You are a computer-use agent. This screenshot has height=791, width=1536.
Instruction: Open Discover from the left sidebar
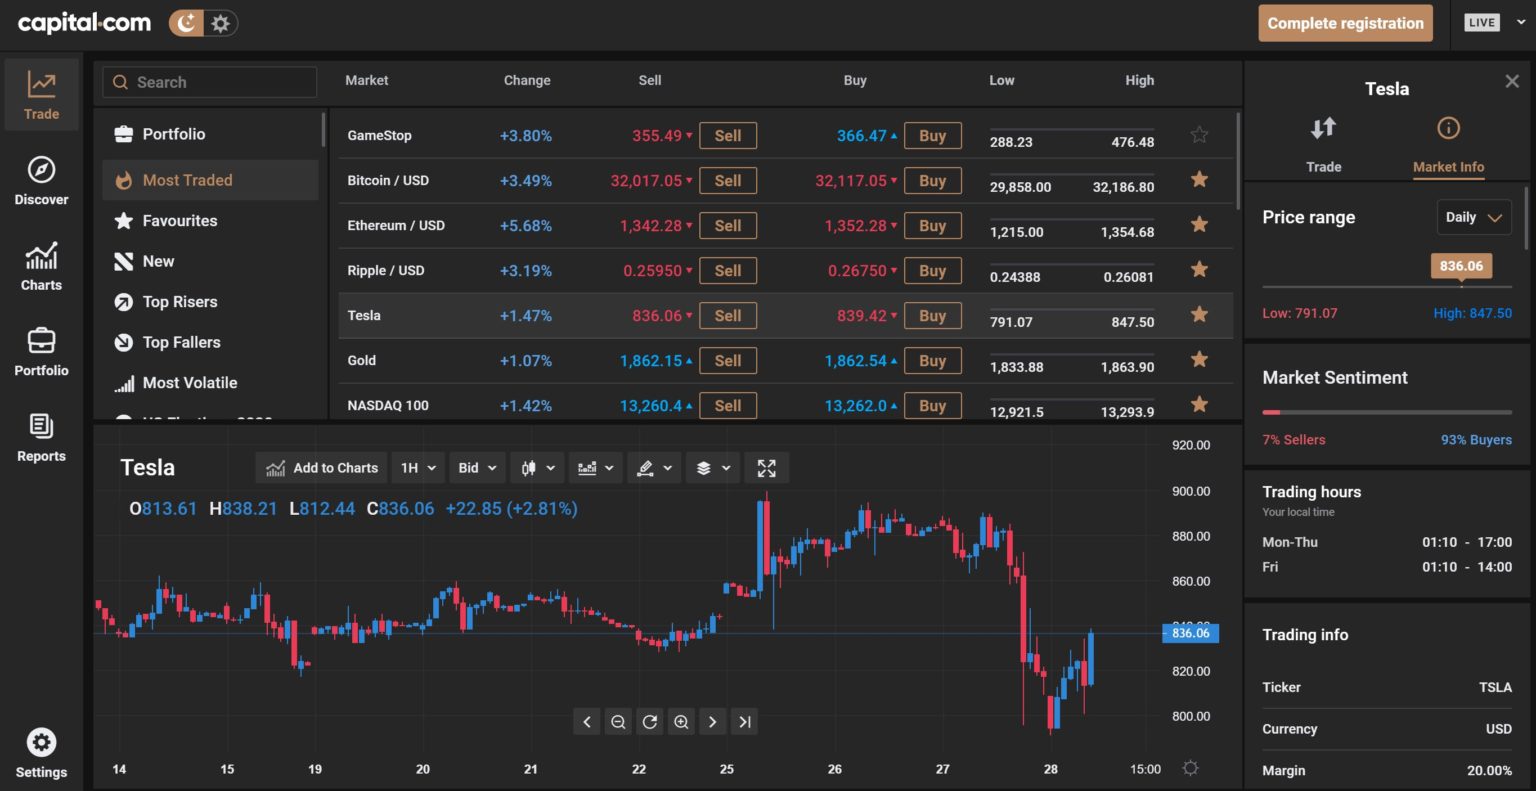pyautogui.click(x=41, y=181)
